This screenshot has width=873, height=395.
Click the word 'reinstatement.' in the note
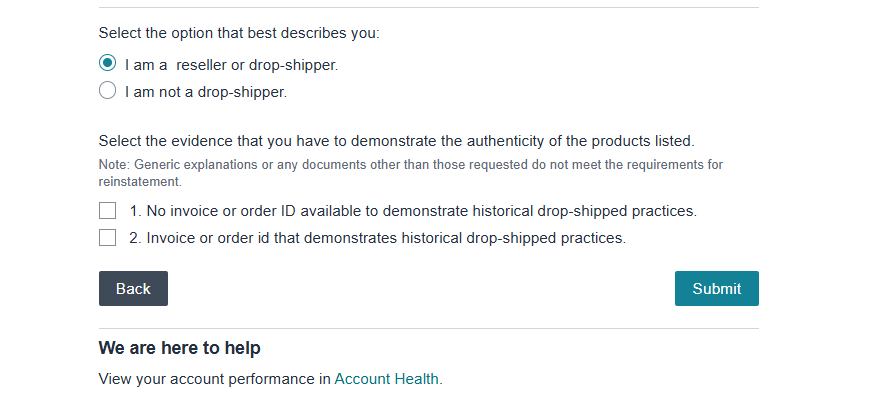140,182
